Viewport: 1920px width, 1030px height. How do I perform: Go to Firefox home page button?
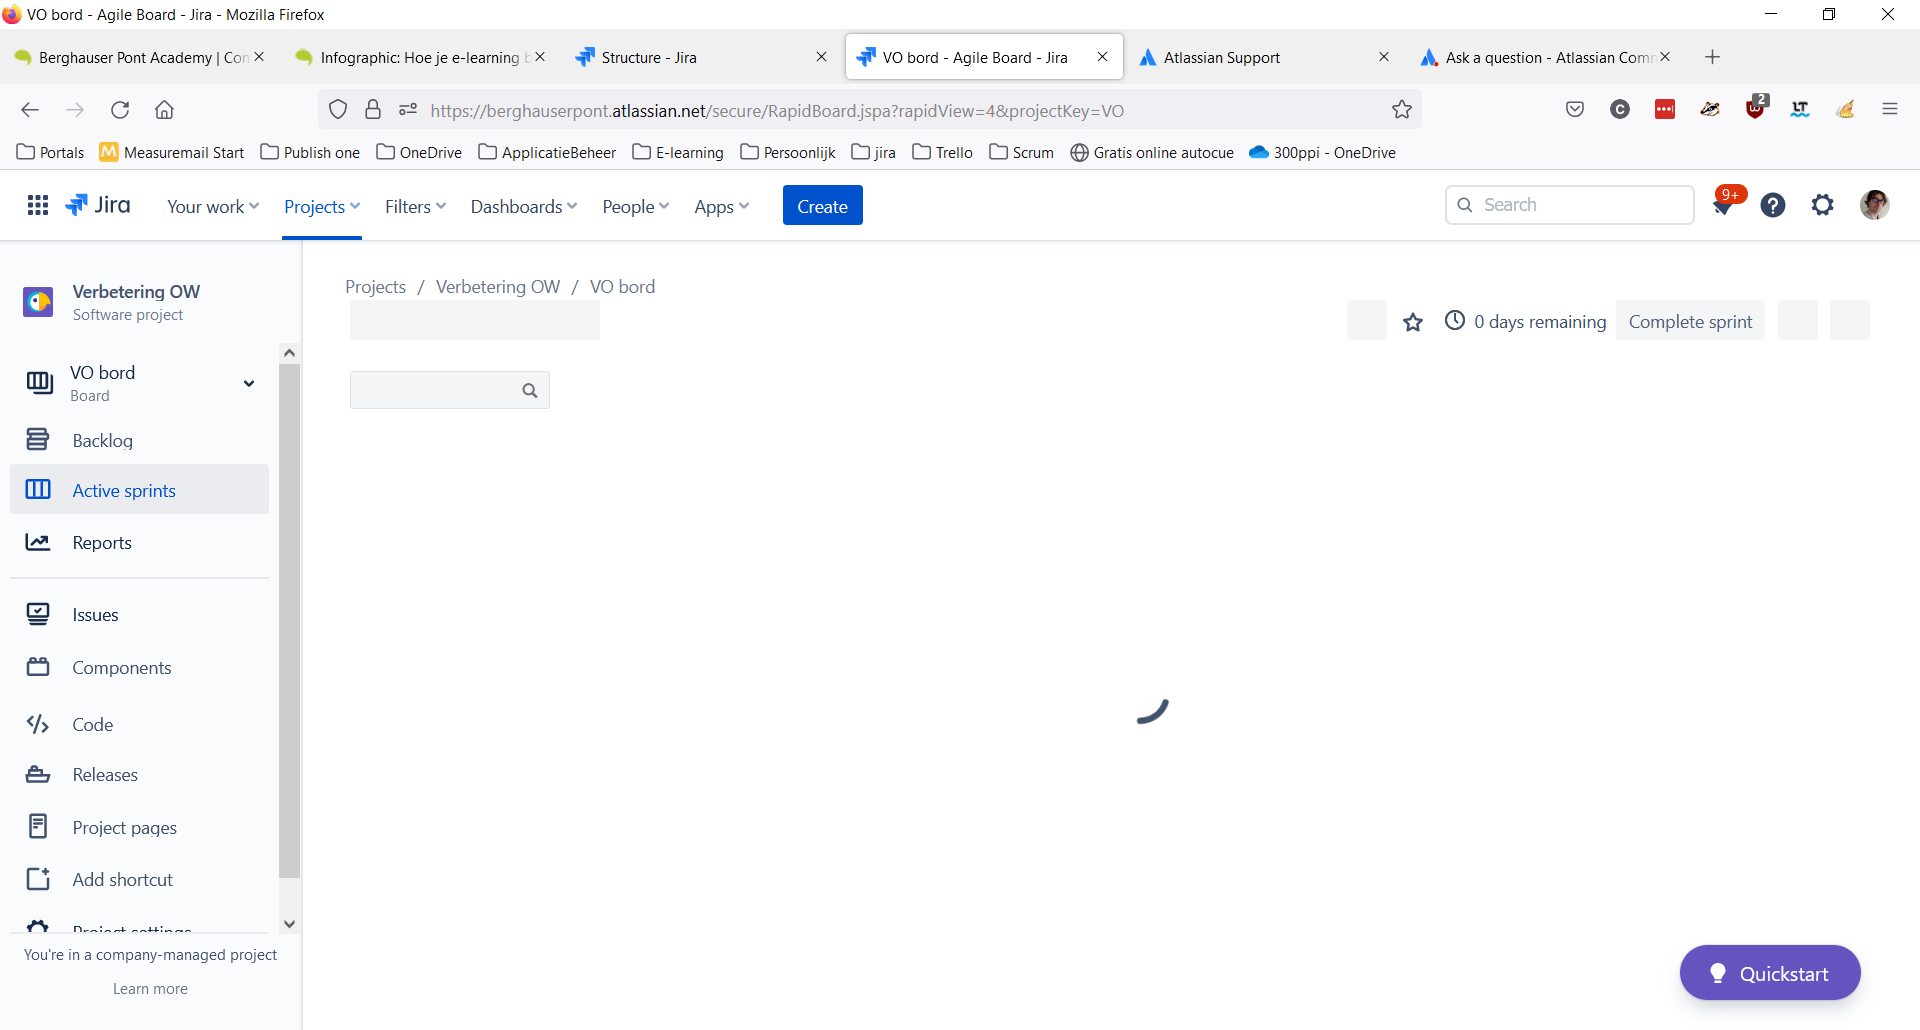coord(165,110)
